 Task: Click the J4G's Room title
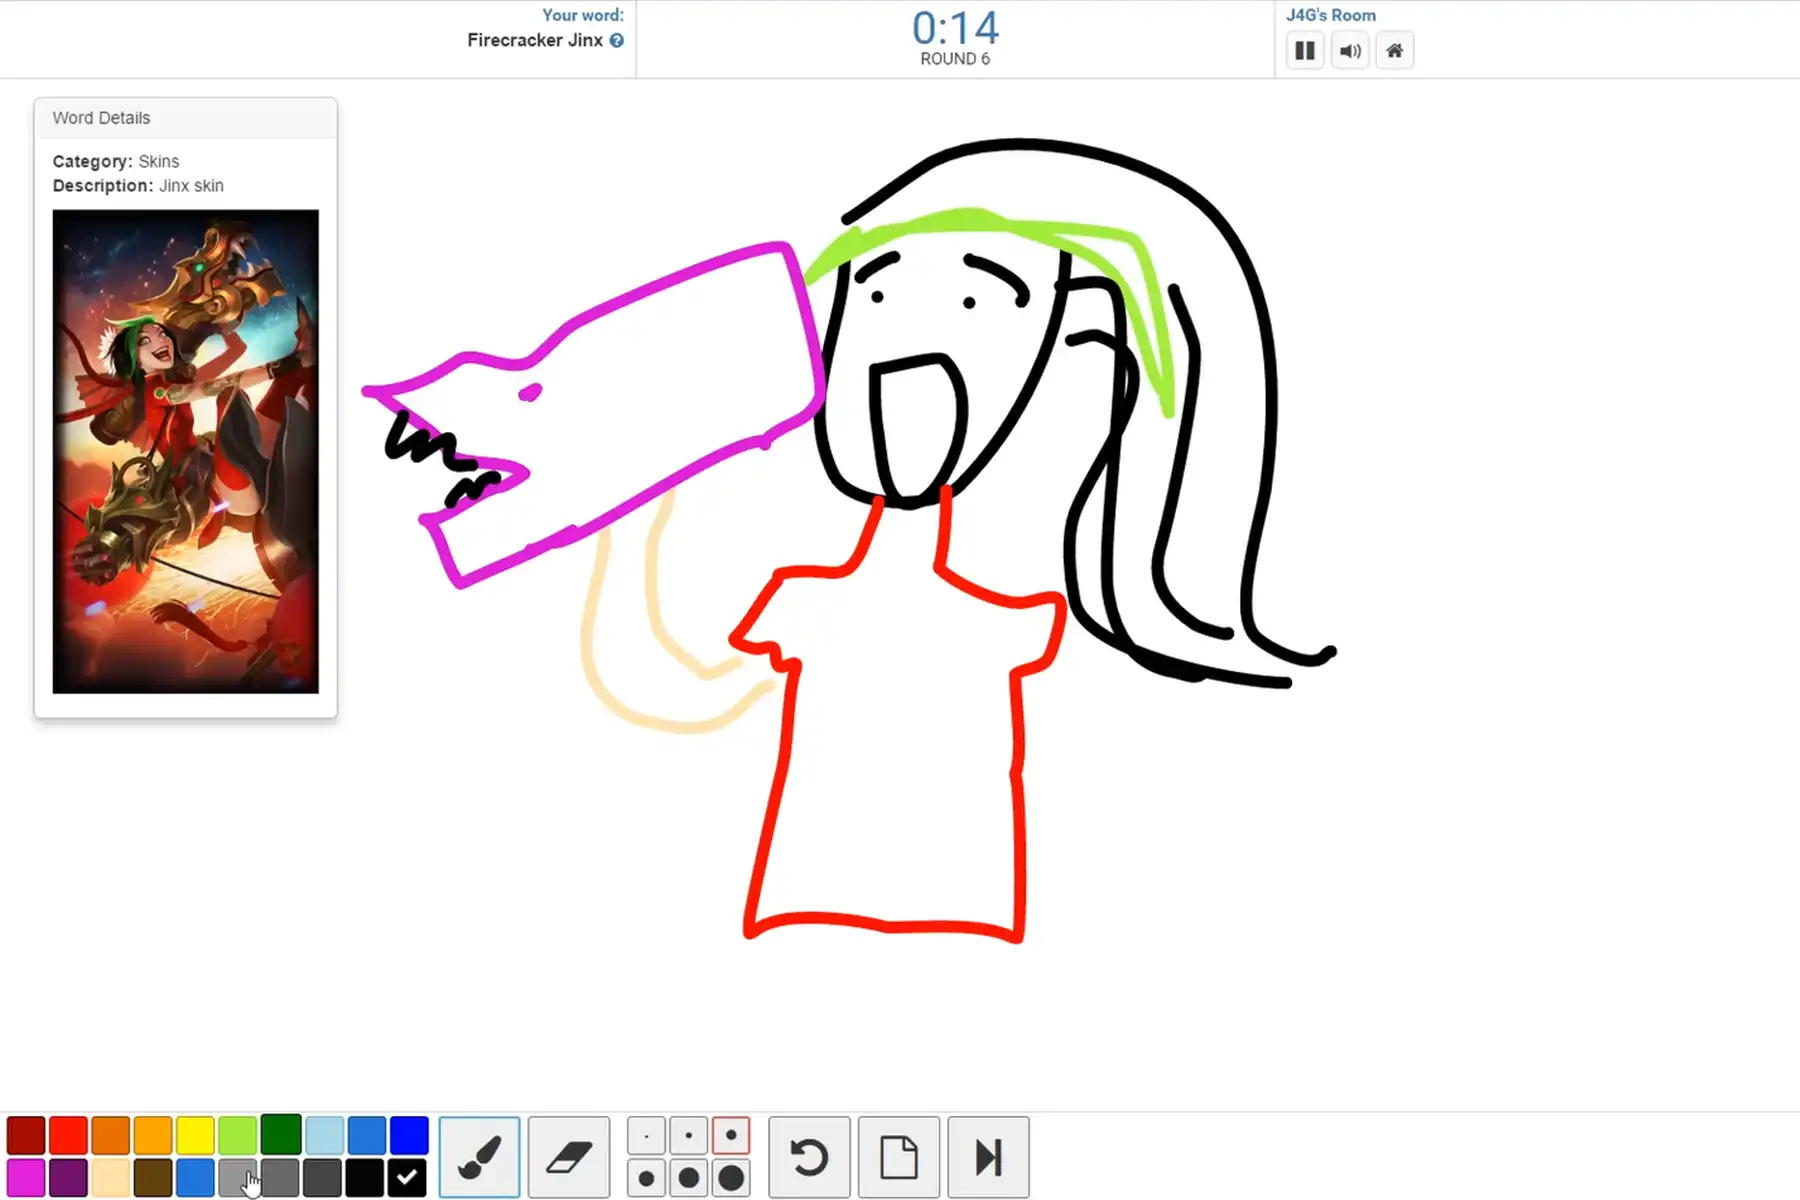1331,15
